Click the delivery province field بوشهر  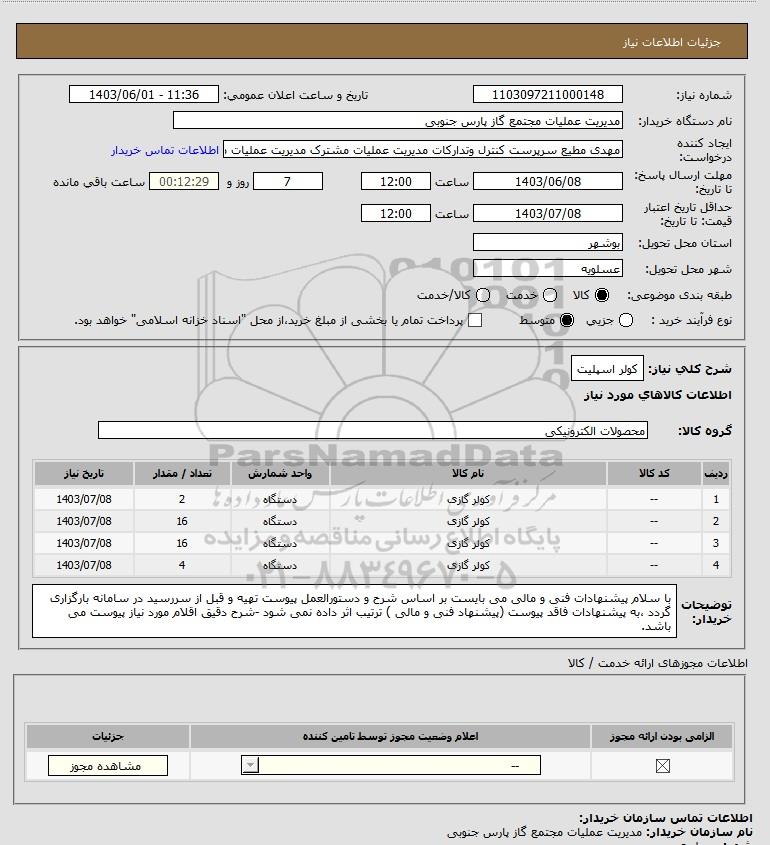tap(547, 243)
